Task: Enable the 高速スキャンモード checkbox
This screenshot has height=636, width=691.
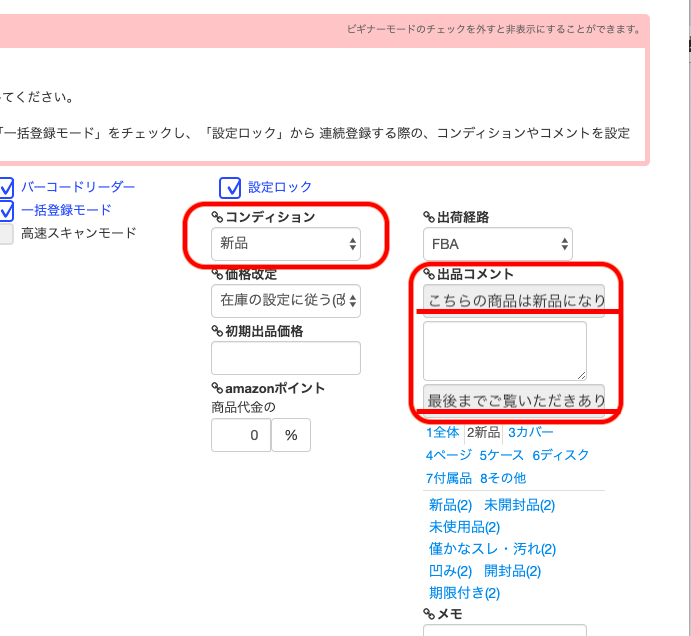Action: (x=6, y=234)
